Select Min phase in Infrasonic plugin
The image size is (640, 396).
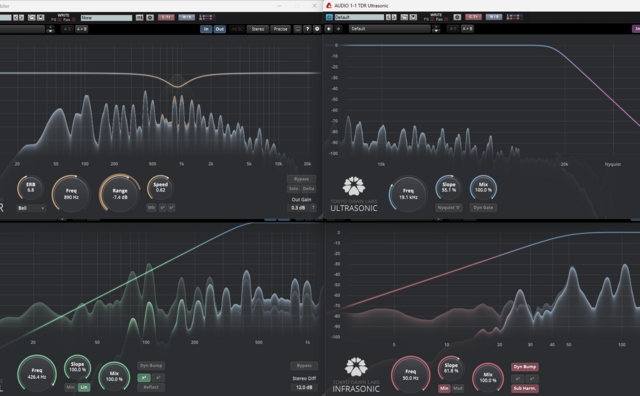pos(444,388)
